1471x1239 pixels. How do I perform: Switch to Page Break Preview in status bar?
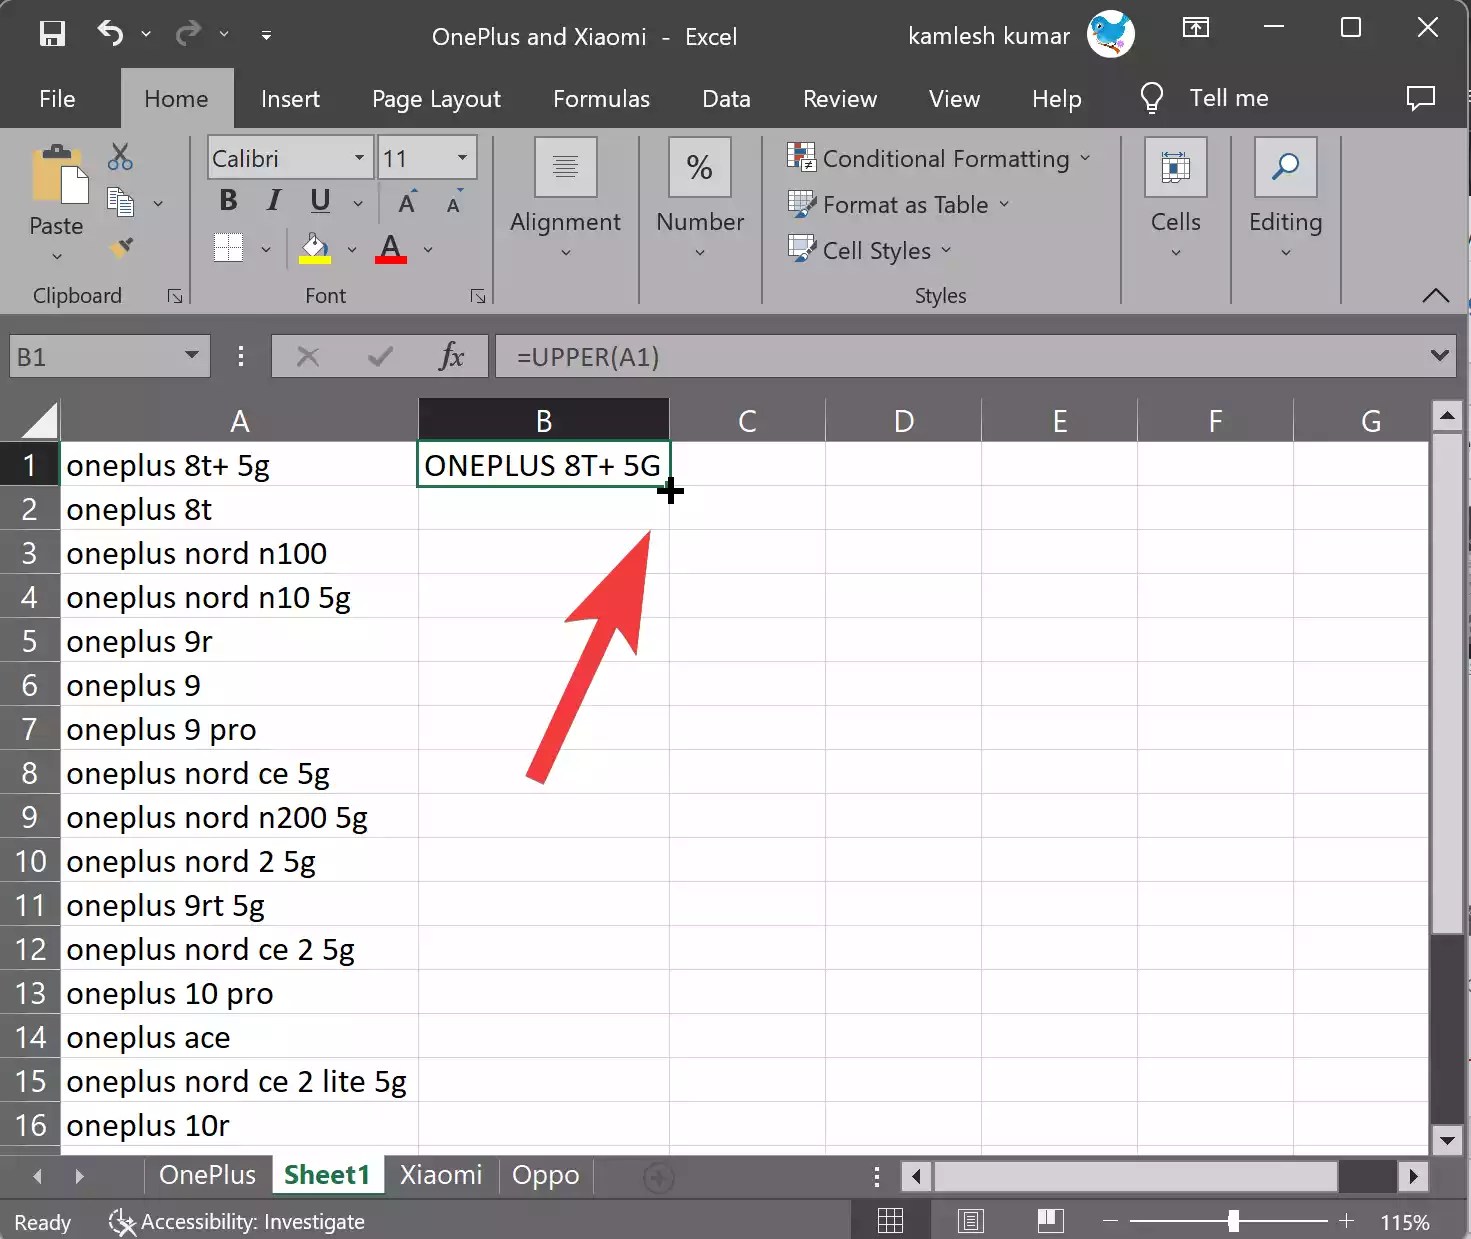1049,1220
